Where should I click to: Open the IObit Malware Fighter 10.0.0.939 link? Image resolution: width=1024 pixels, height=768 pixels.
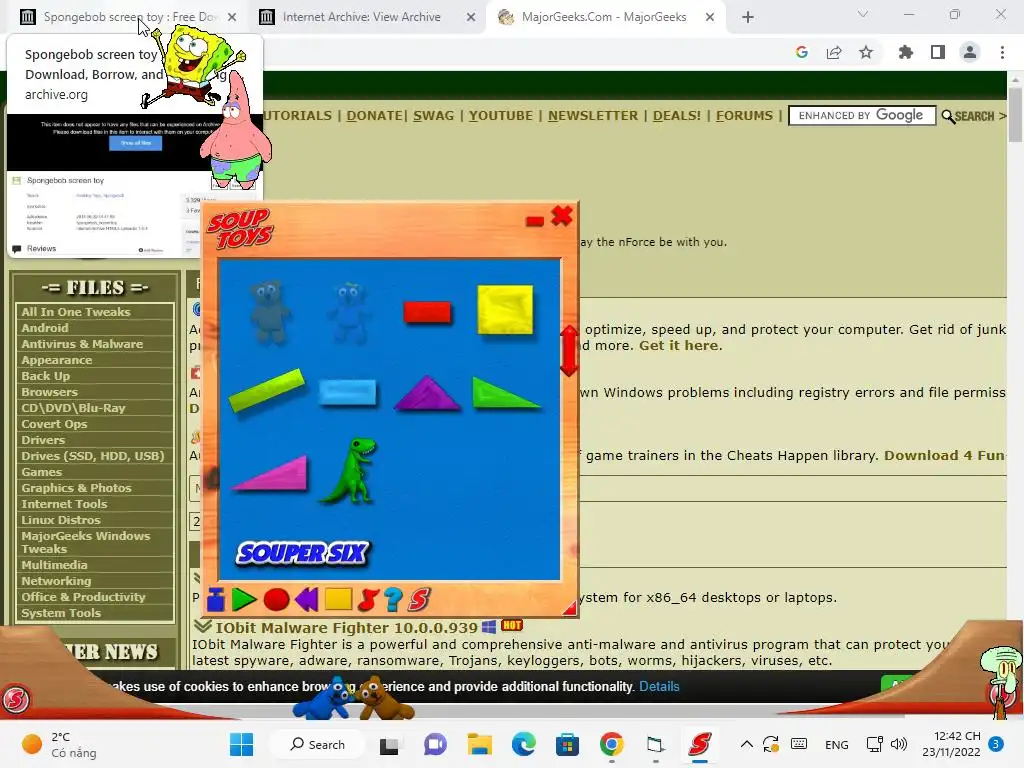pyautogui.click(x=347, y=628)
